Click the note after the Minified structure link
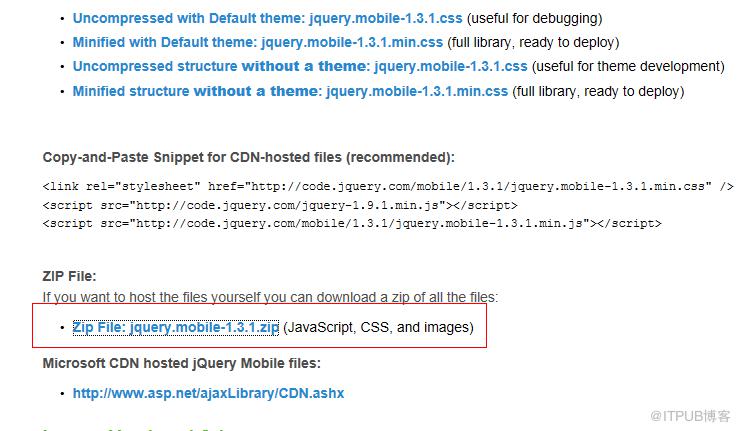The width and height of the screenshot is (740, 431). click(598, 91)
